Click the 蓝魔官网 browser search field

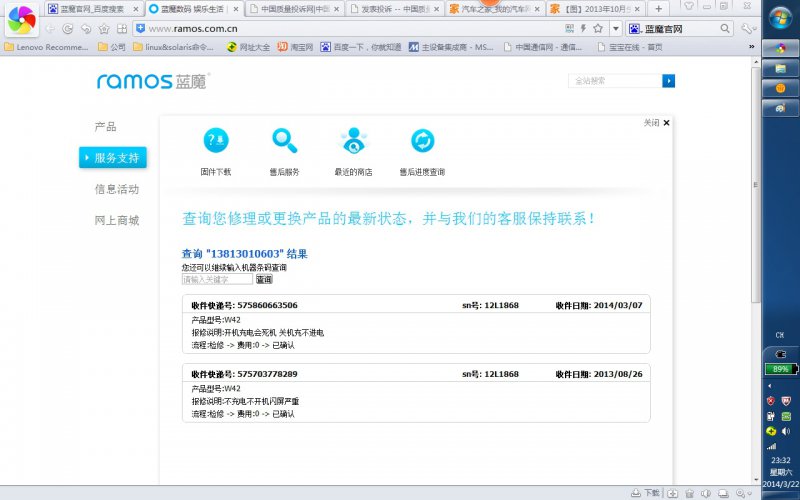pos(679,29)
